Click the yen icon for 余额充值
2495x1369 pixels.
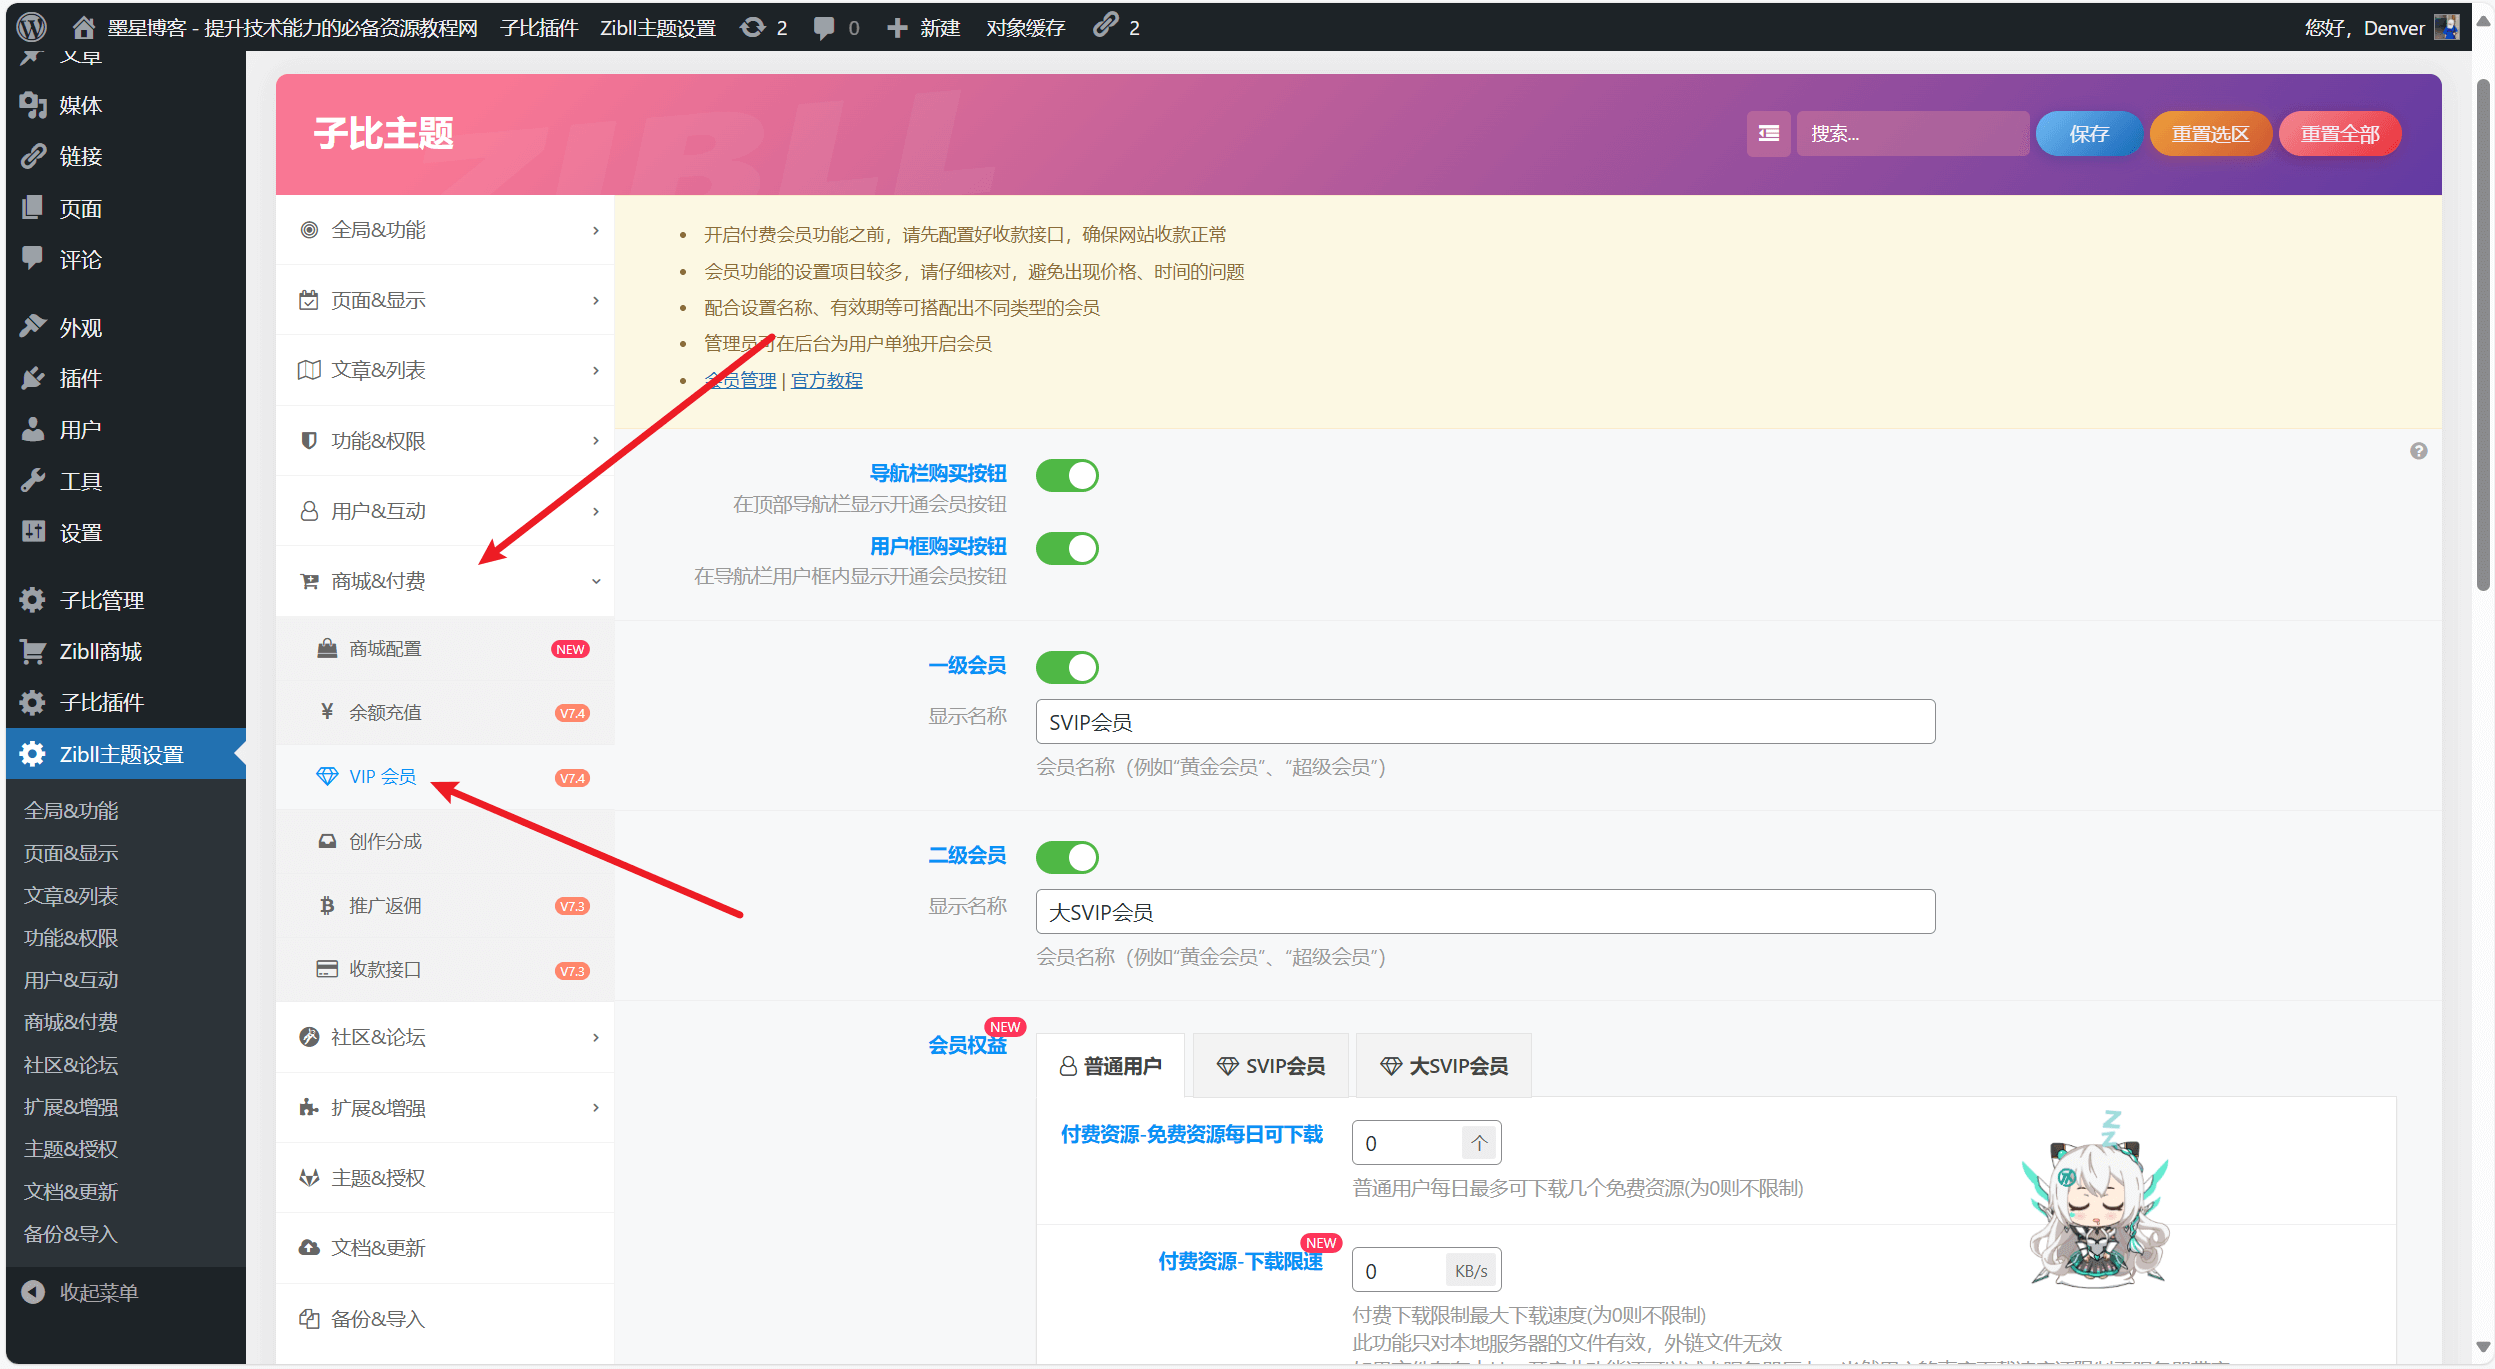326,712
